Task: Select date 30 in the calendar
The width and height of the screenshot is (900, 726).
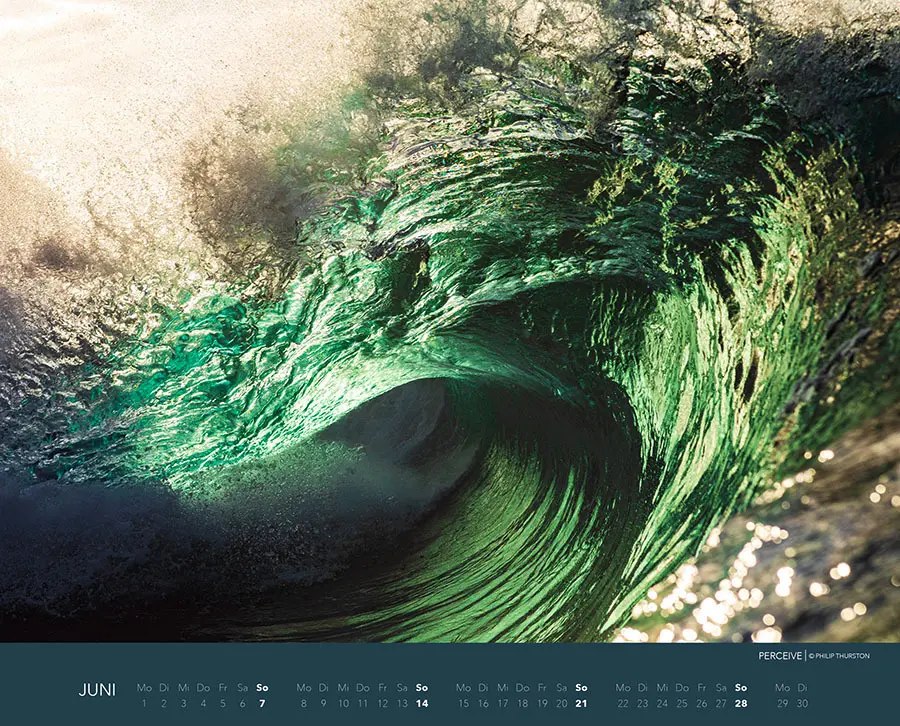Action: (x=802, y=703)
